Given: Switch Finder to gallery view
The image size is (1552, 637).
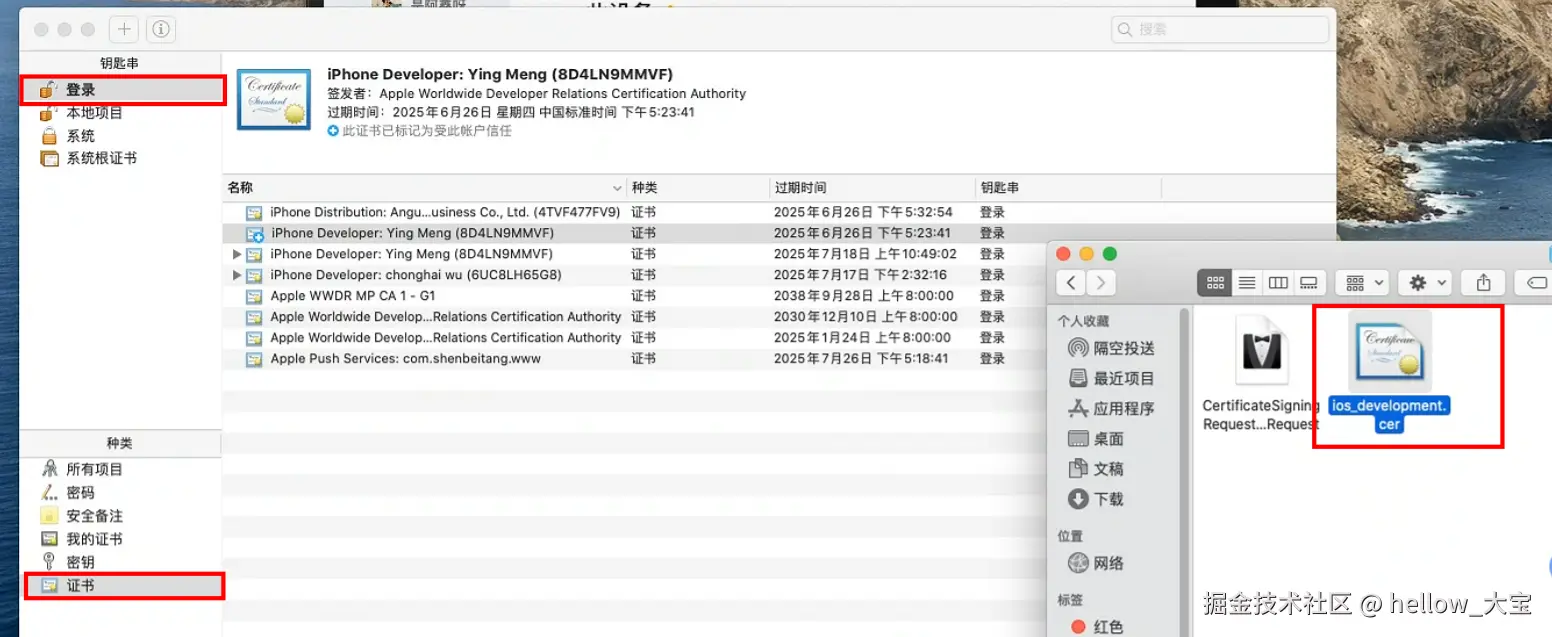Looking at the screenshot, I should point(1309,283).
